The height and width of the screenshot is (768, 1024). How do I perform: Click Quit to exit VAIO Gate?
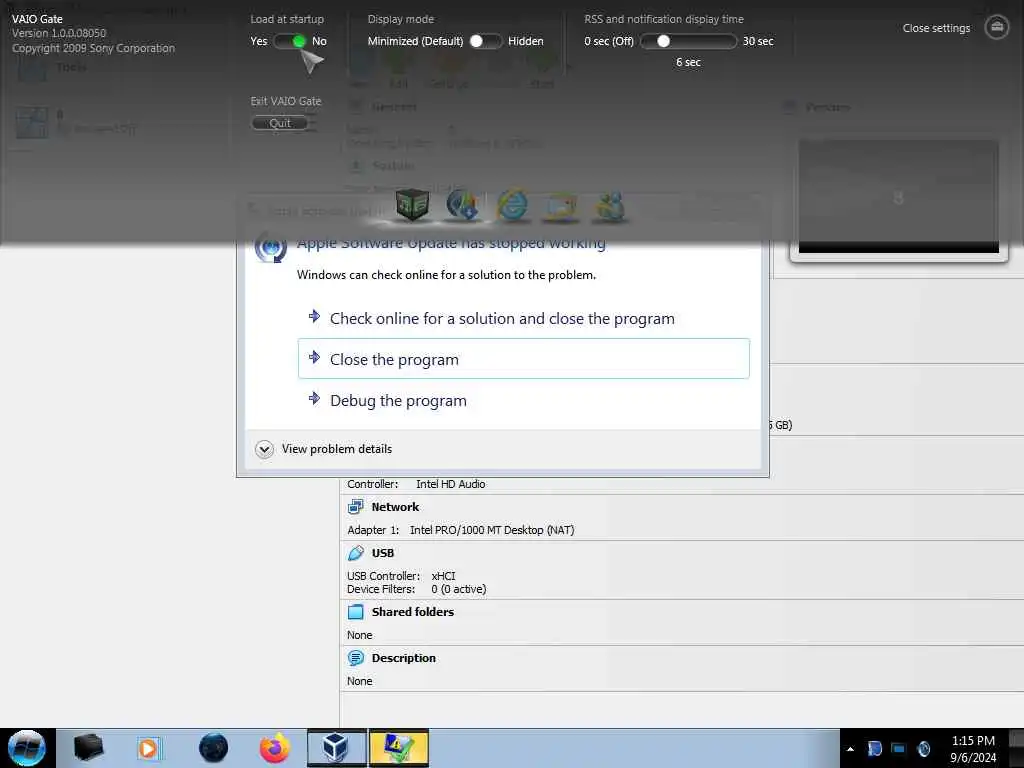click(280, 123)
